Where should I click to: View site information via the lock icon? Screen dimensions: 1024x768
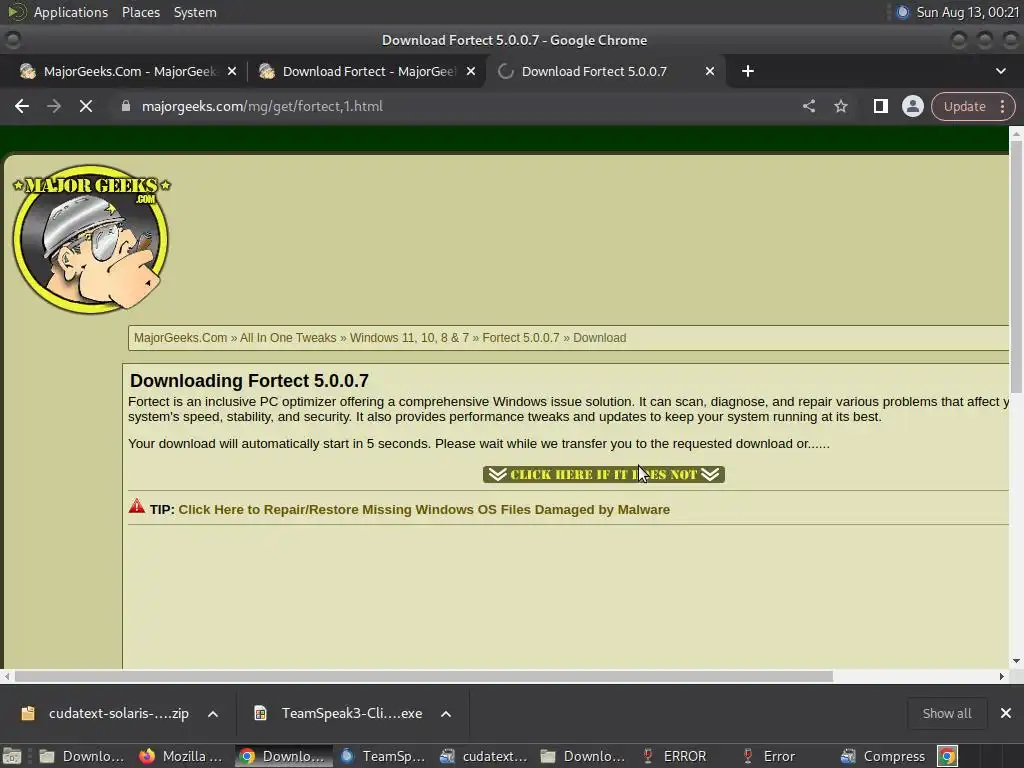(126, 106)
